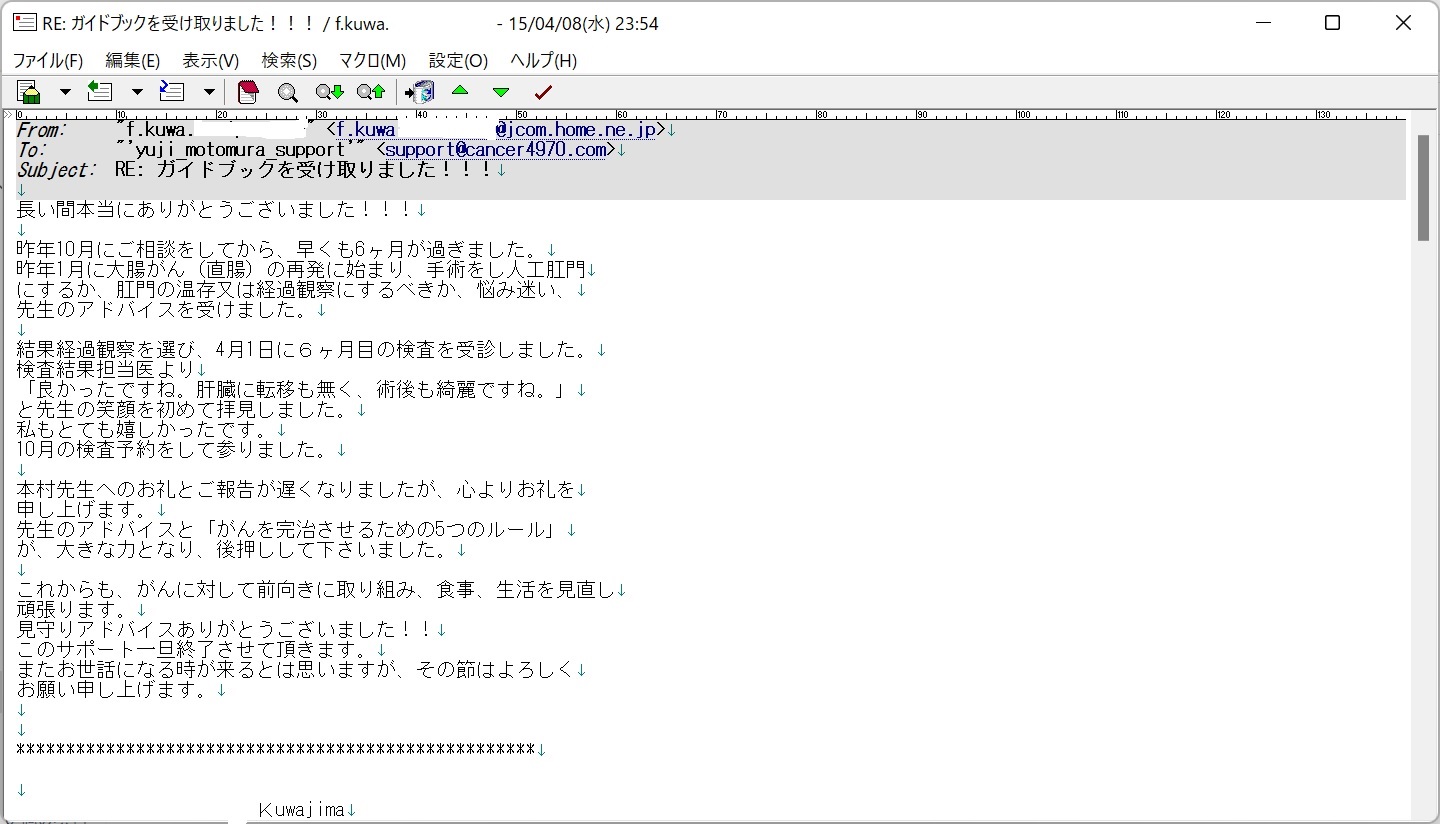Screen dimensions: 1440x824
Task: Expand the forward icon dropdown arrow
Action: [x=209, y=92]
